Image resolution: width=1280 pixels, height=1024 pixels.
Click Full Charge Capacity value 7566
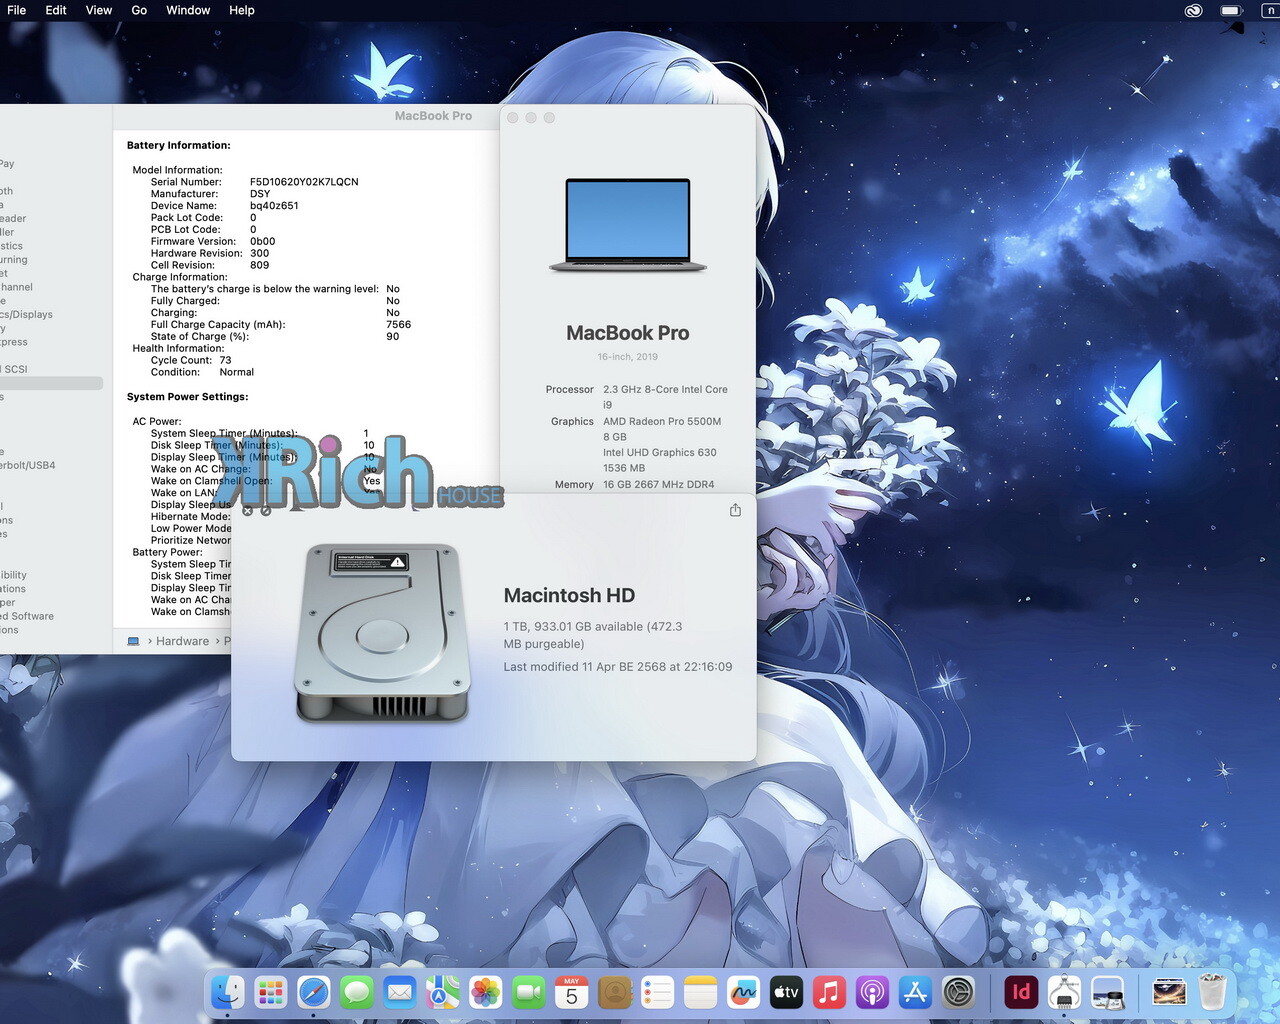[399, 325]
